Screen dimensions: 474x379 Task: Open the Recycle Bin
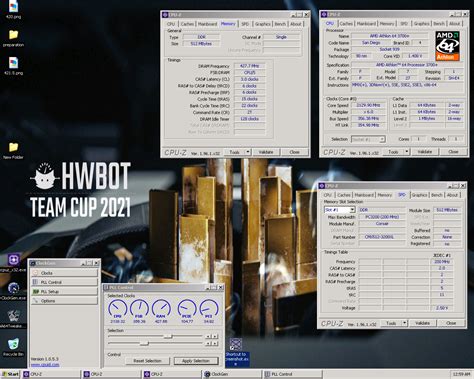[13, 347]
